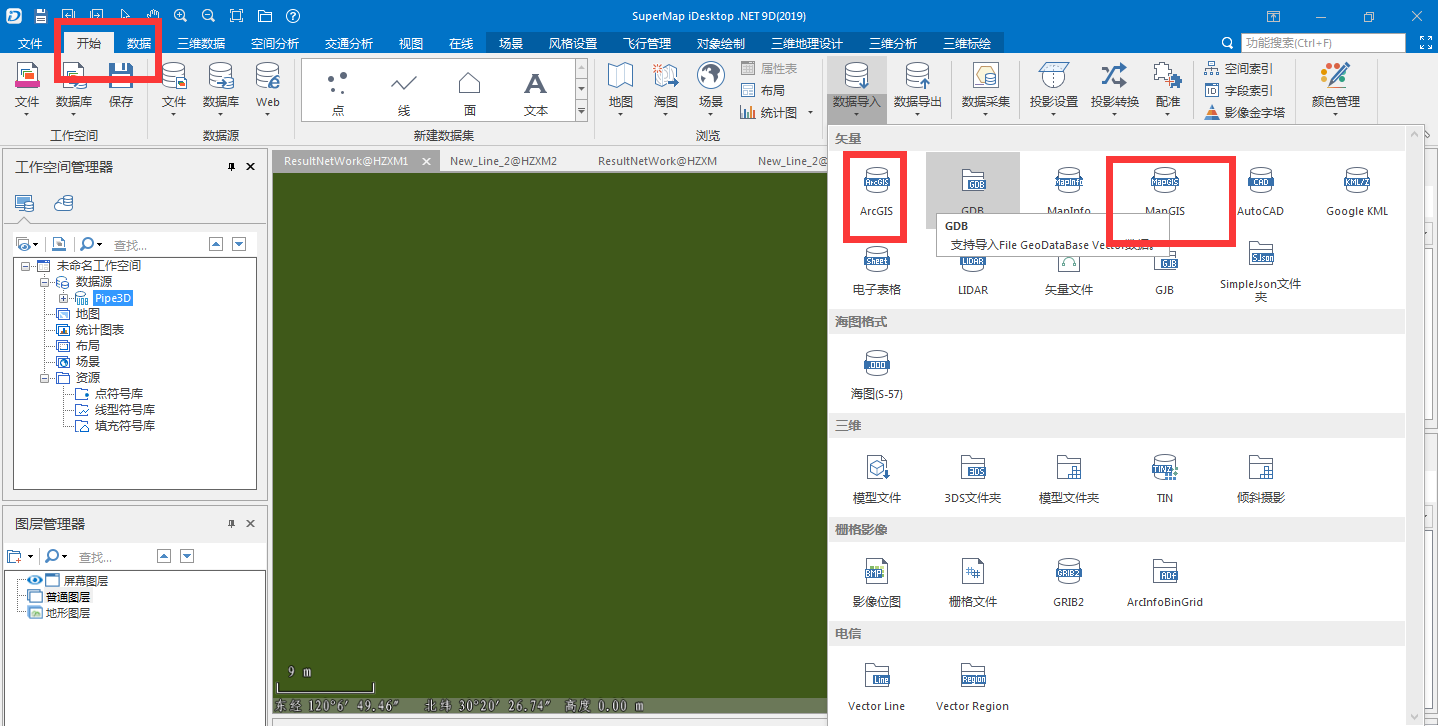Create new 点 point dataset

point(337,91)
